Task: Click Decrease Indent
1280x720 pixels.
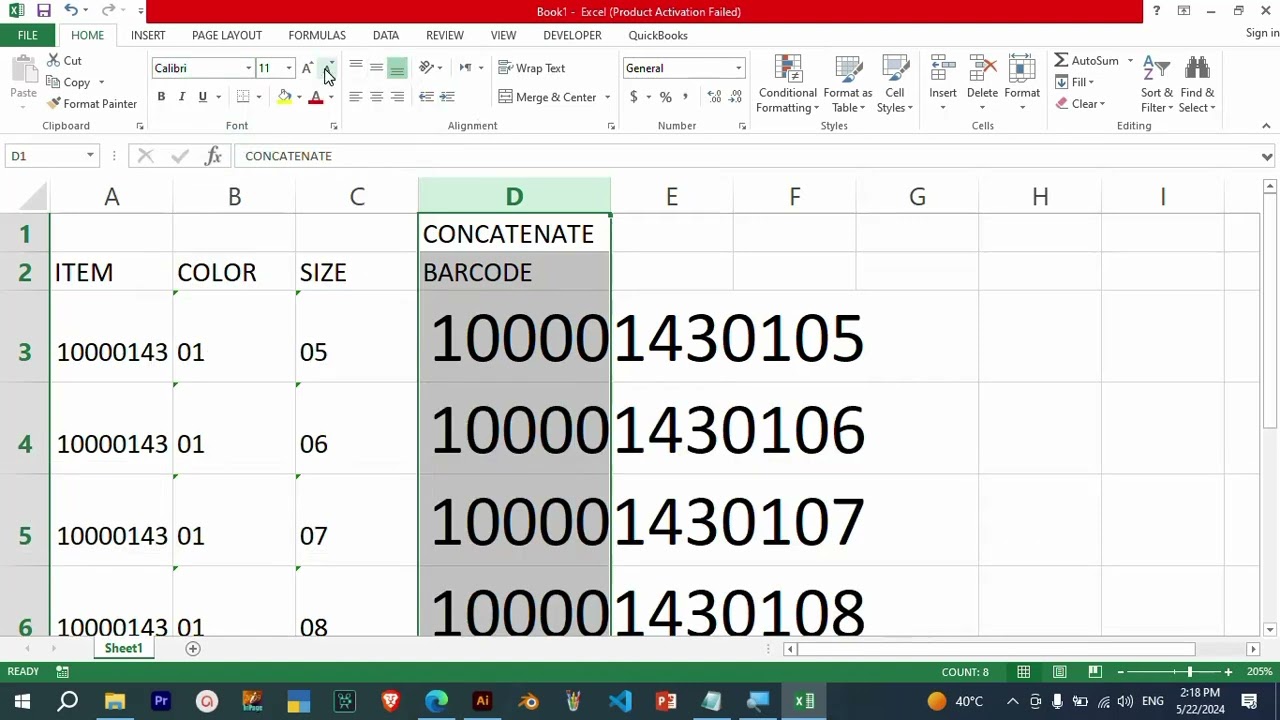Action: pyautogui.click(x=426, y=97)
